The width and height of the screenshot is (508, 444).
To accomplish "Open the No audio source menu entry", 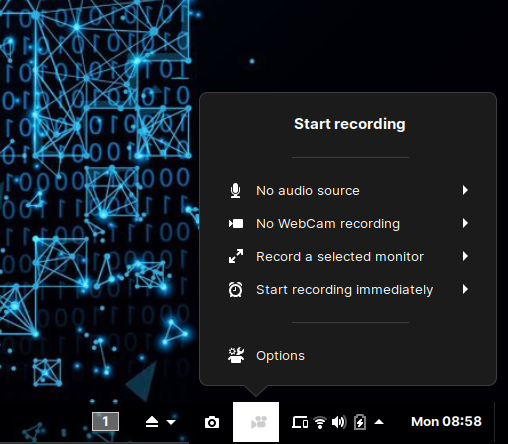I will (349, 191).
